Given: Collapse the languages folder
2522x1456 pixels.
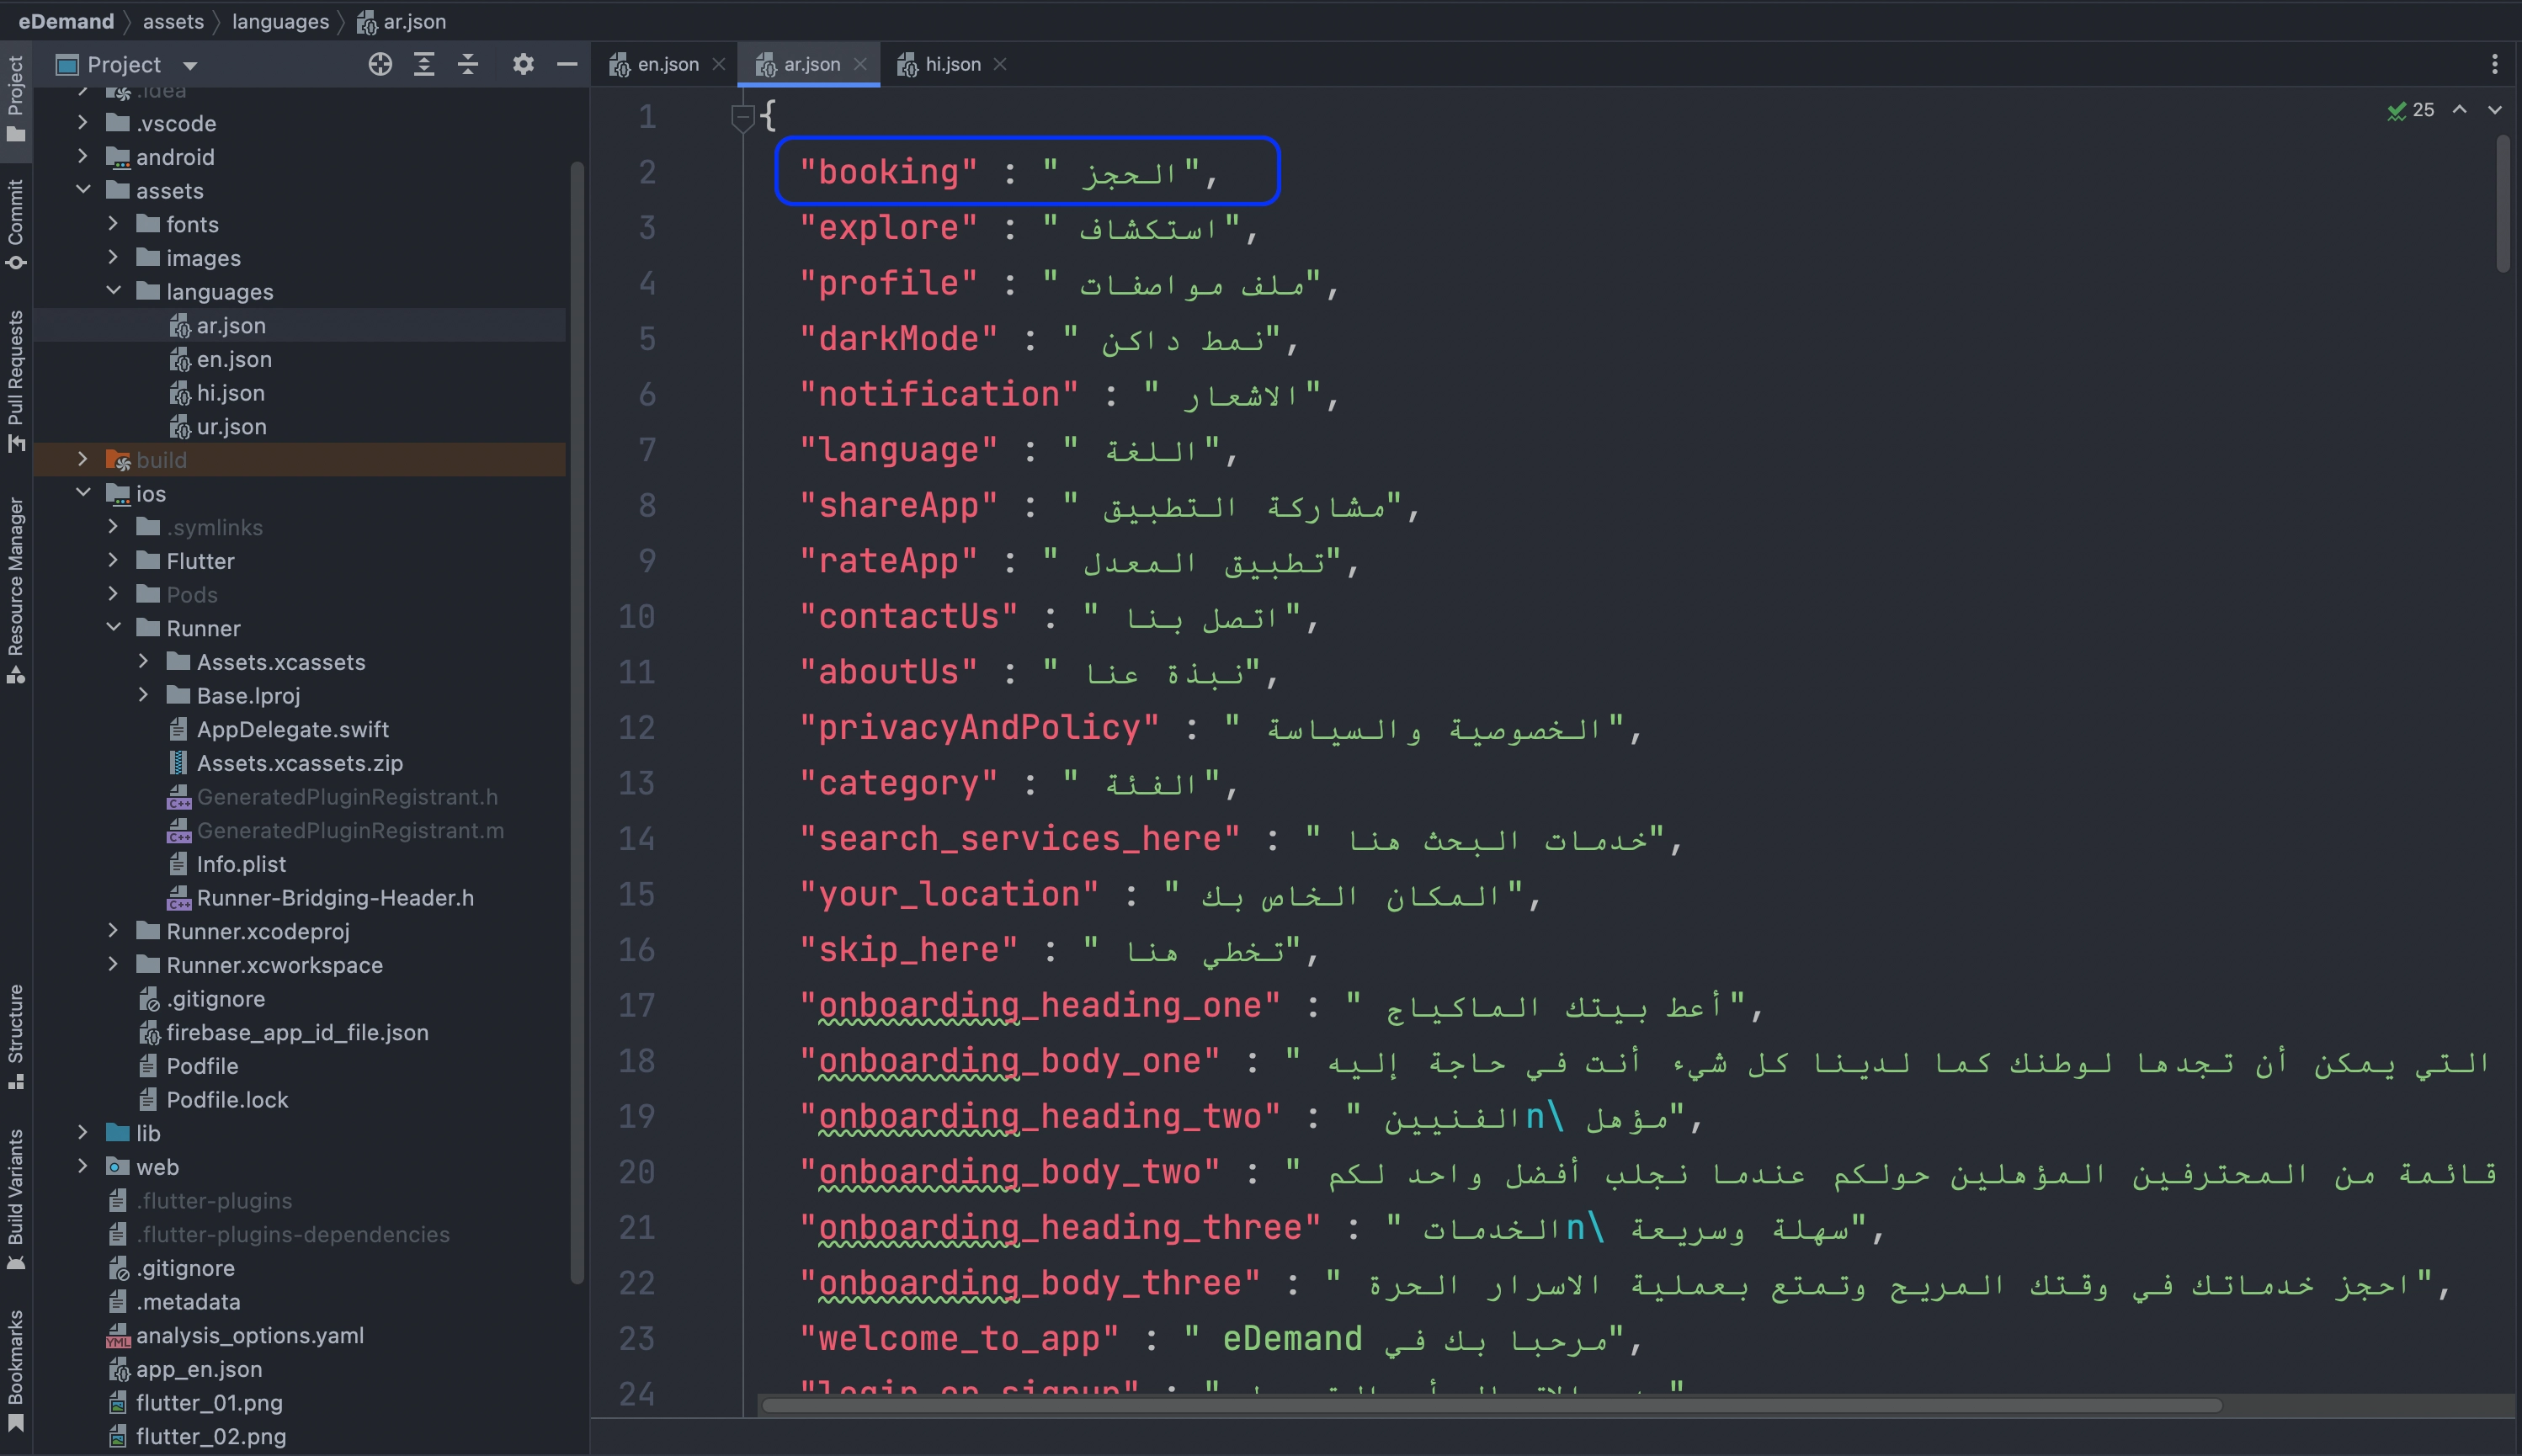Looking at the screenshot, I should pos(113,291).
